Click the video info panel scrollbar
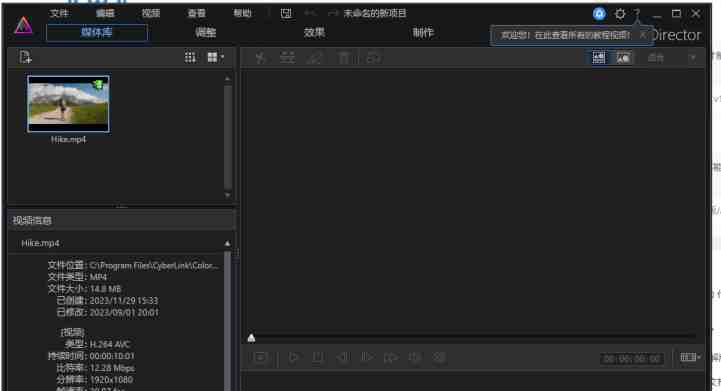 228,320
